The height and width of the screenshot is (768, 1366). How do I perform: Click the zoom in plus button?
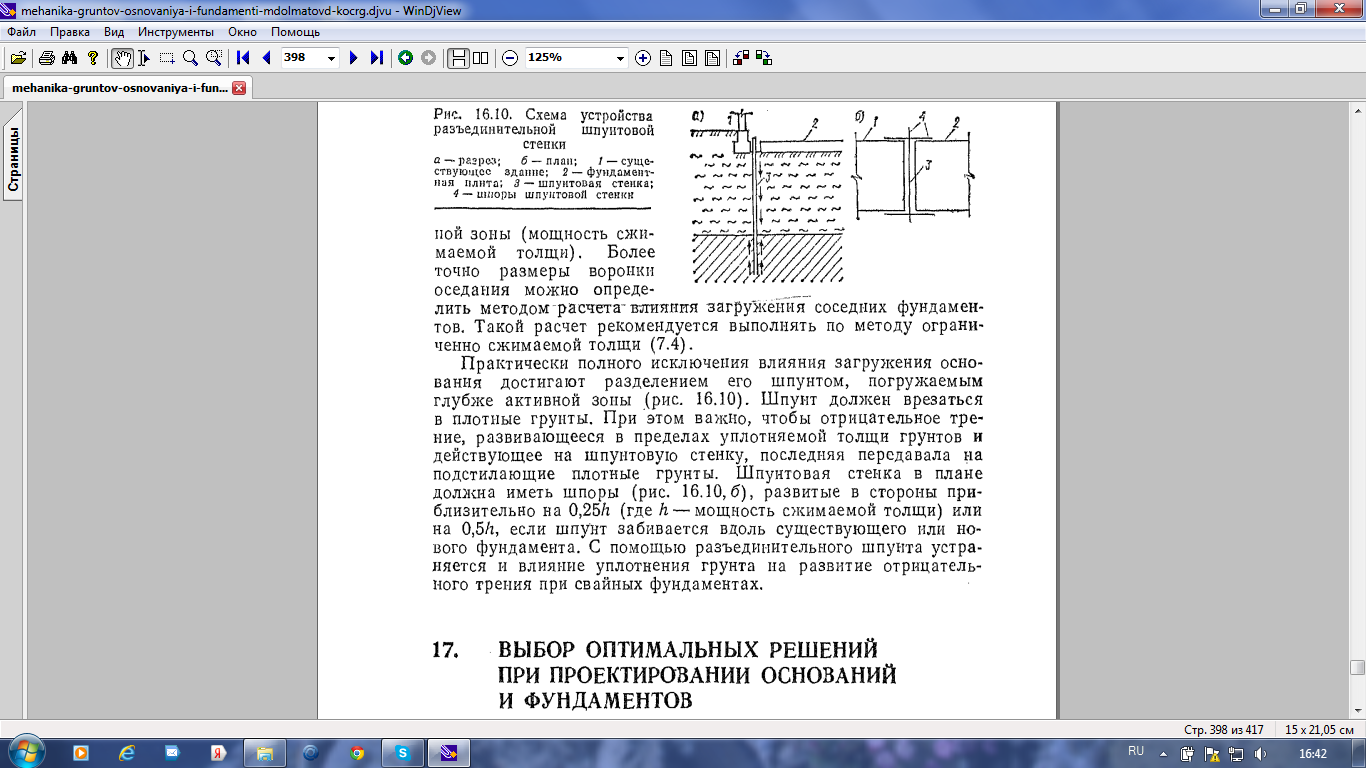[643, 58]
